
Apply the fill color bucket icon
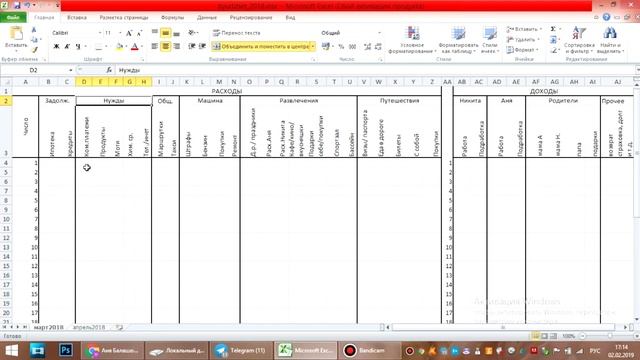120,47
